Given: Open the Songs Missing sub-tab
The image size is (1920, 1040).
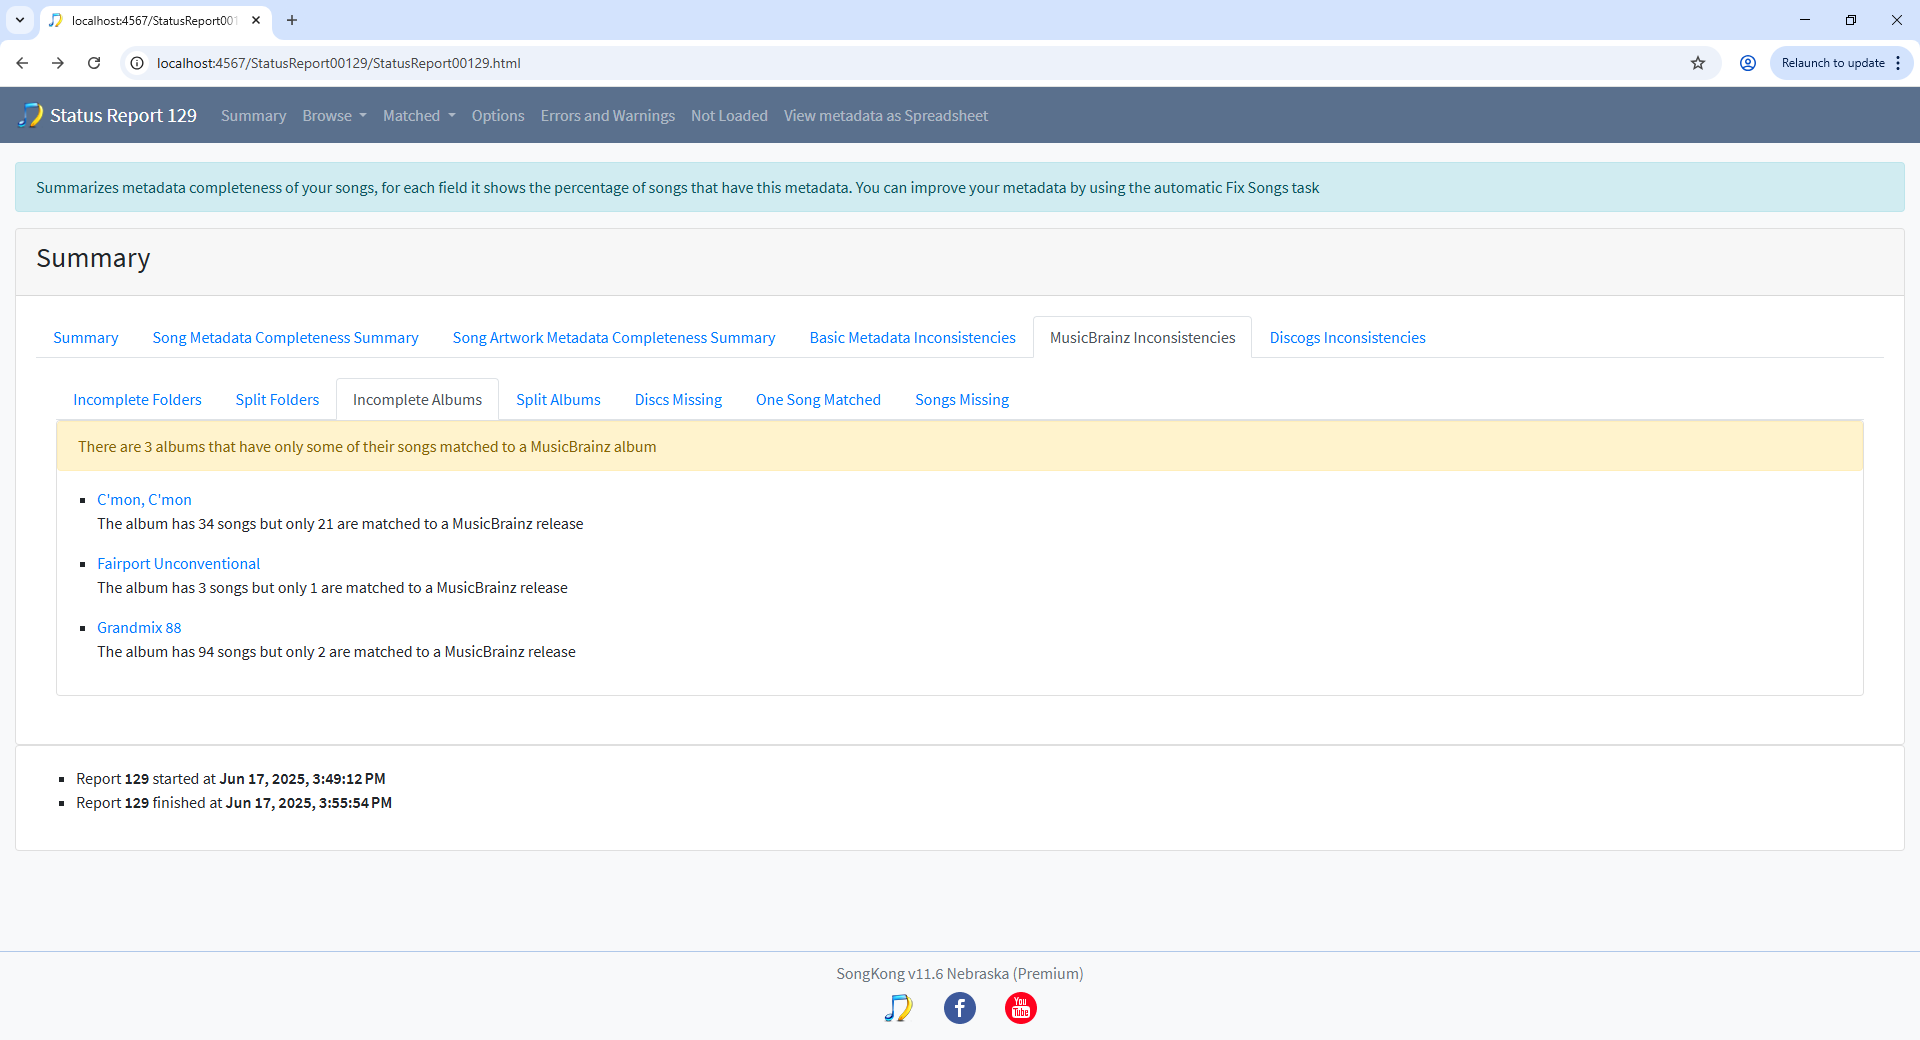Looking at the screenshot, I should (962, 400).
